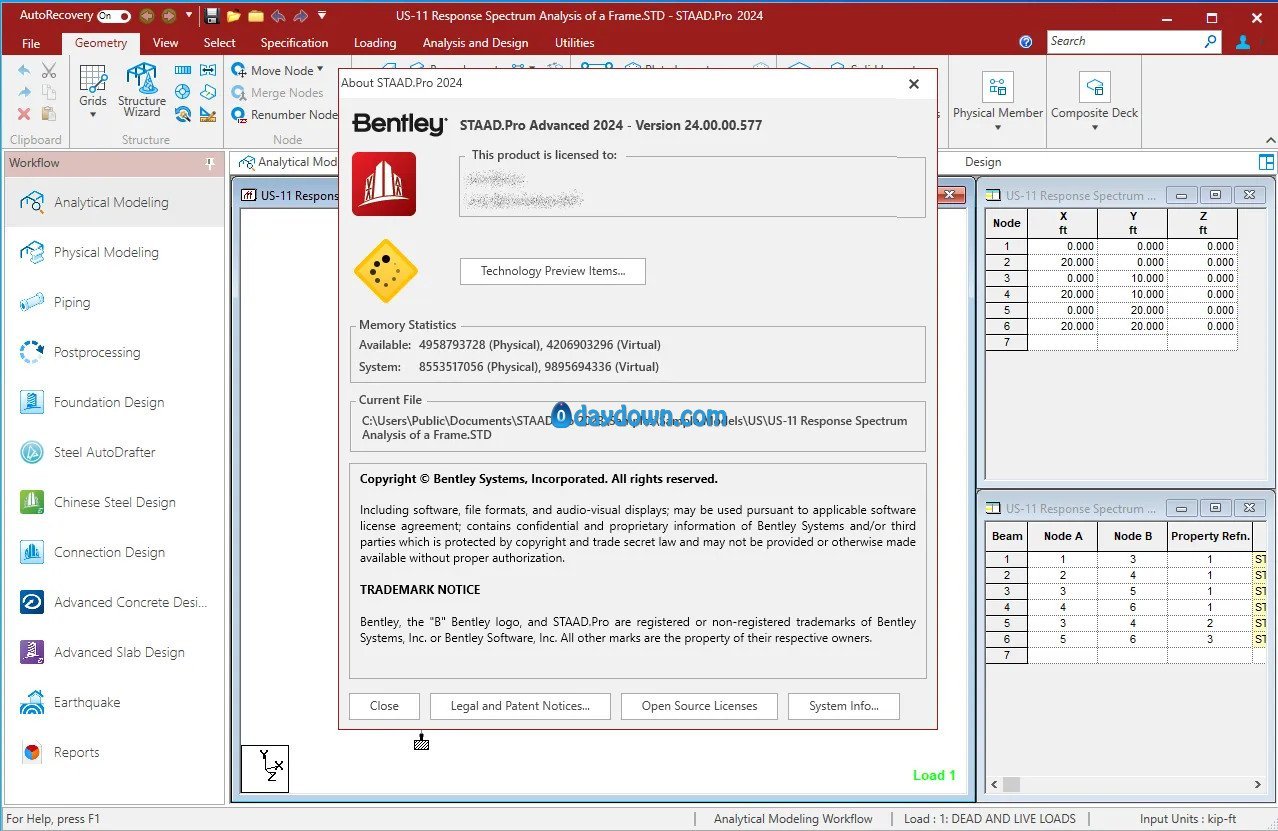Open the Foundation Design workflow

point(108,402)
